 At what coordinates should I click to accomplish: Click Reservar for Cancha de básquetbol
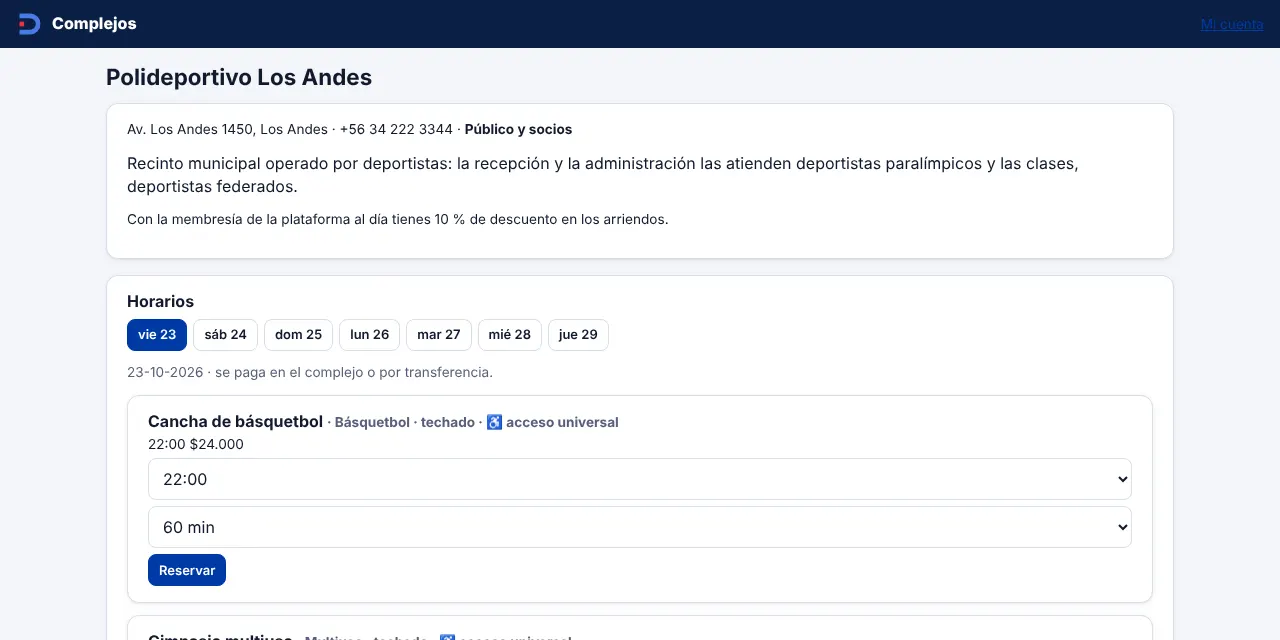tap(187, 570)
